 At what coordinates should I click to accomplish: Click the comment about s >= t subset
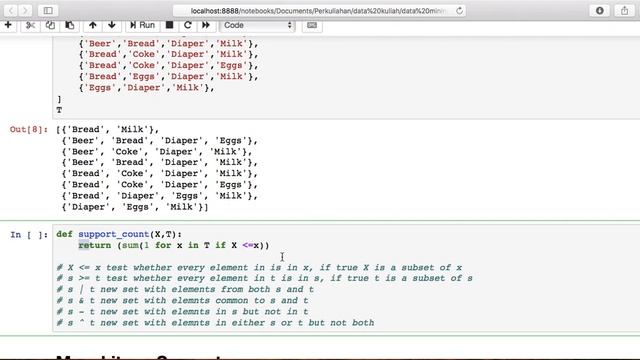coord(264,278)
